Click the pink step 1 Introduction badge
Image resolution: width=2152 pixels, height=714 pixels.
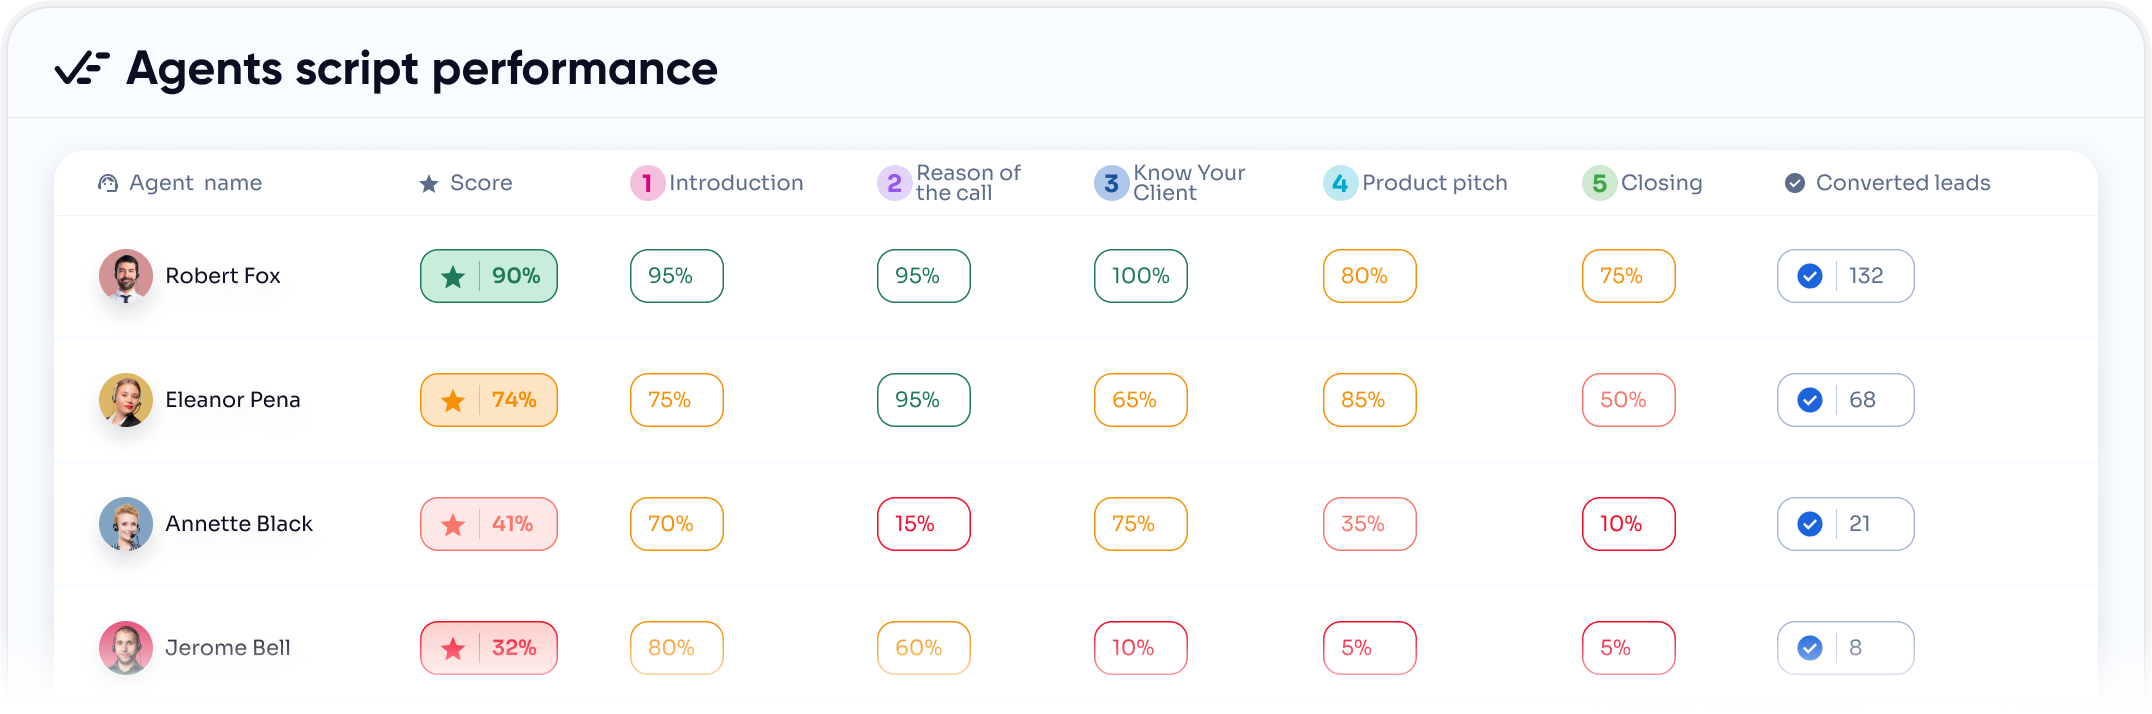tap(647, 183)
